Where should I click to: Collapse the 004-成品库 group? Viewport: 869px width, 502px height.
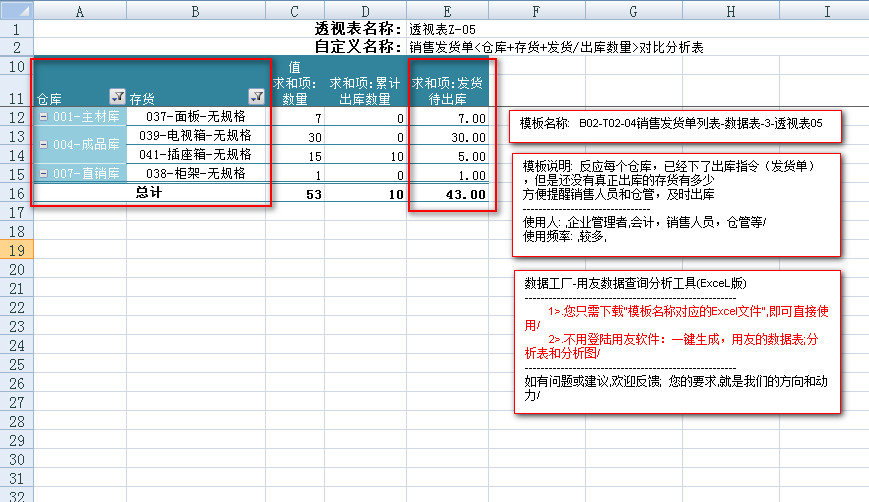(x=43, y=145)
